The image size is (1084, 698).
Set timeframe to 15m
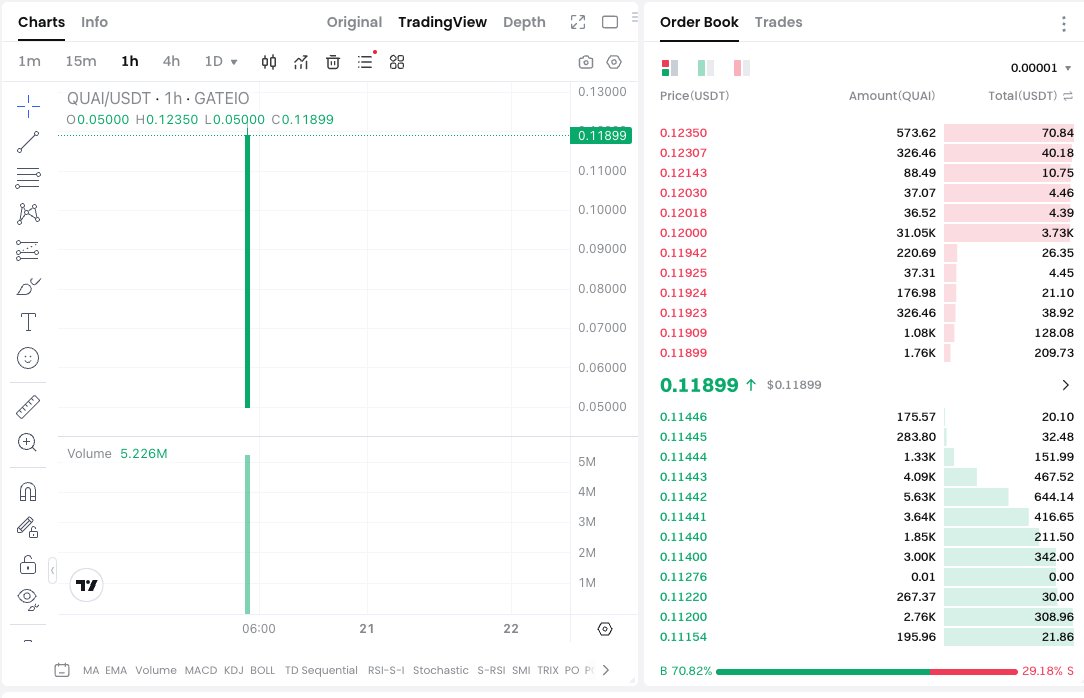[x=81, y=62]
